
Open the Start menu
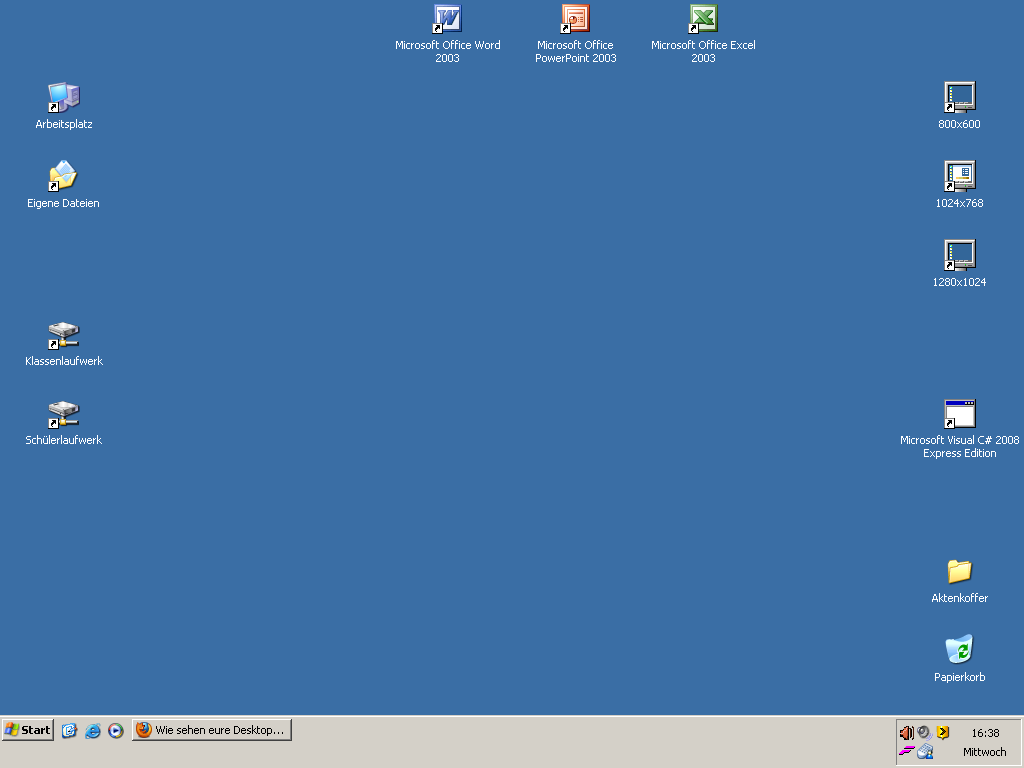point(28,730)
